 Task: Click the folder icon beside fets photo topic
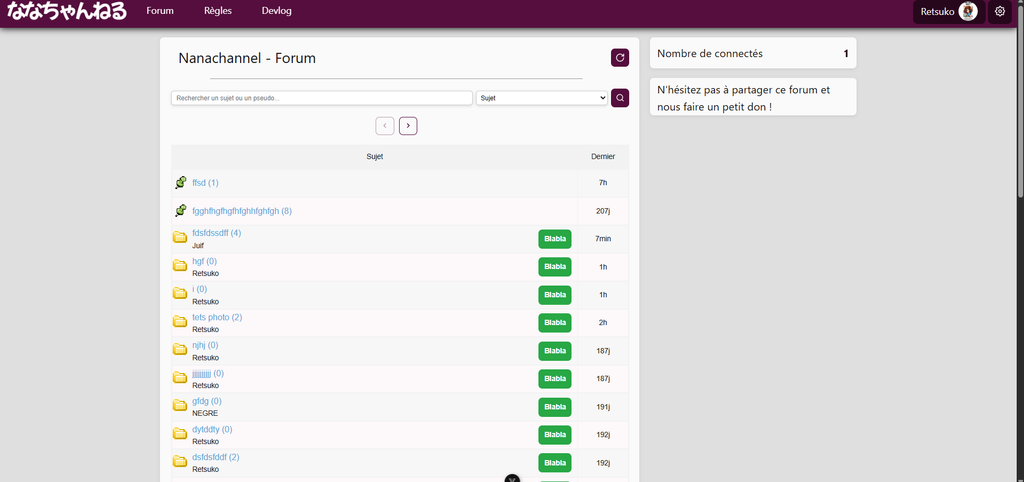(x=180, y=322)
